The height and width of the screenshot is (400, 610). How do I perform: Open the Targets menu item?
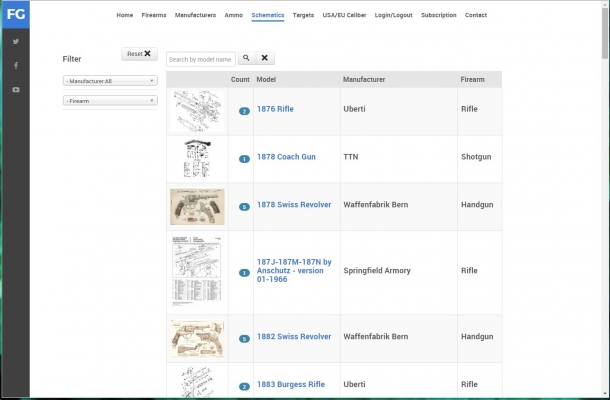point(303,15)
